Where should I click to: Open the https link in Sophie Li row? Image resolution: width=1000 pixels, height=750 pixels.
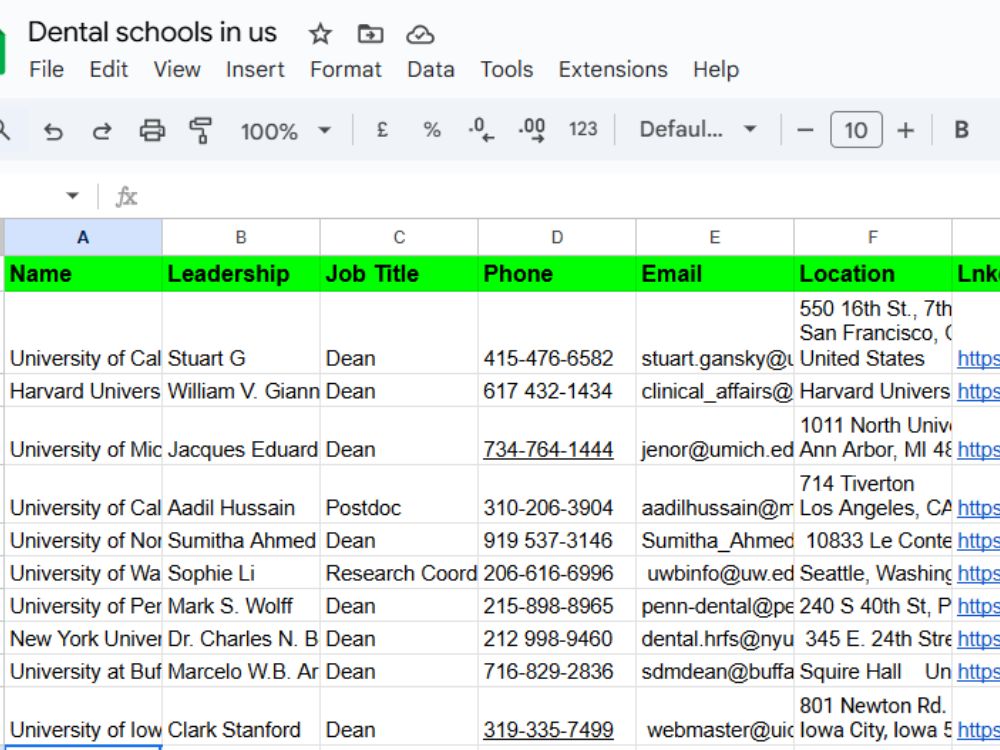pyautogui.click(x=978, y=573)
